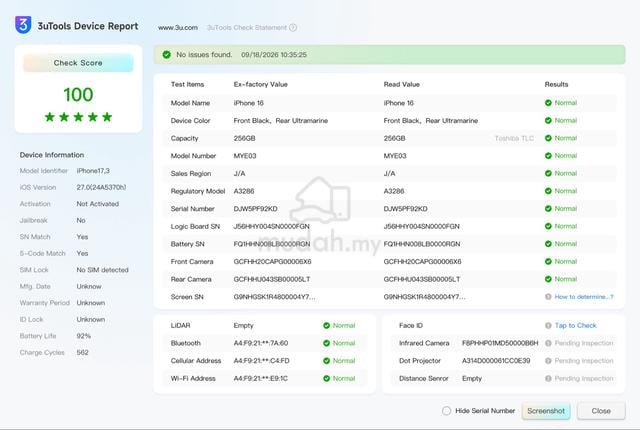Click the No SIM detected value
The width and height of the screenshot is (640, 430).
click(102, 270)
